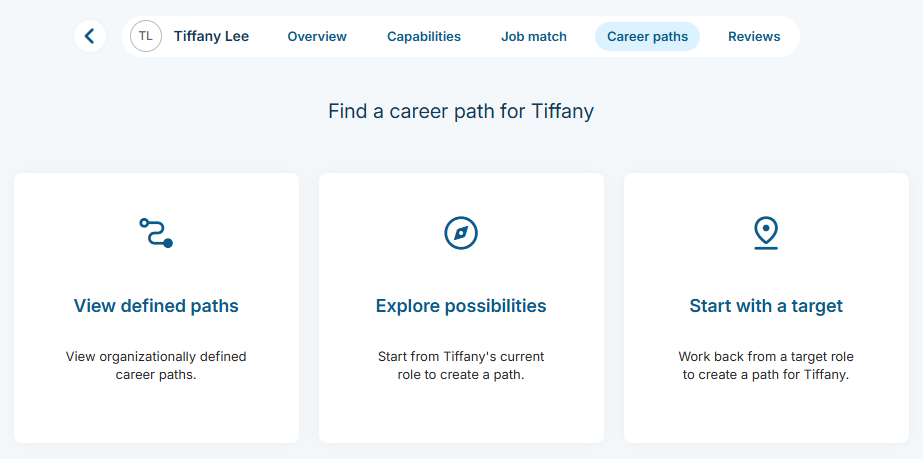Select the Career paths tab
Viewport: 923px width, 459px height.
click(x=647, y=36)
